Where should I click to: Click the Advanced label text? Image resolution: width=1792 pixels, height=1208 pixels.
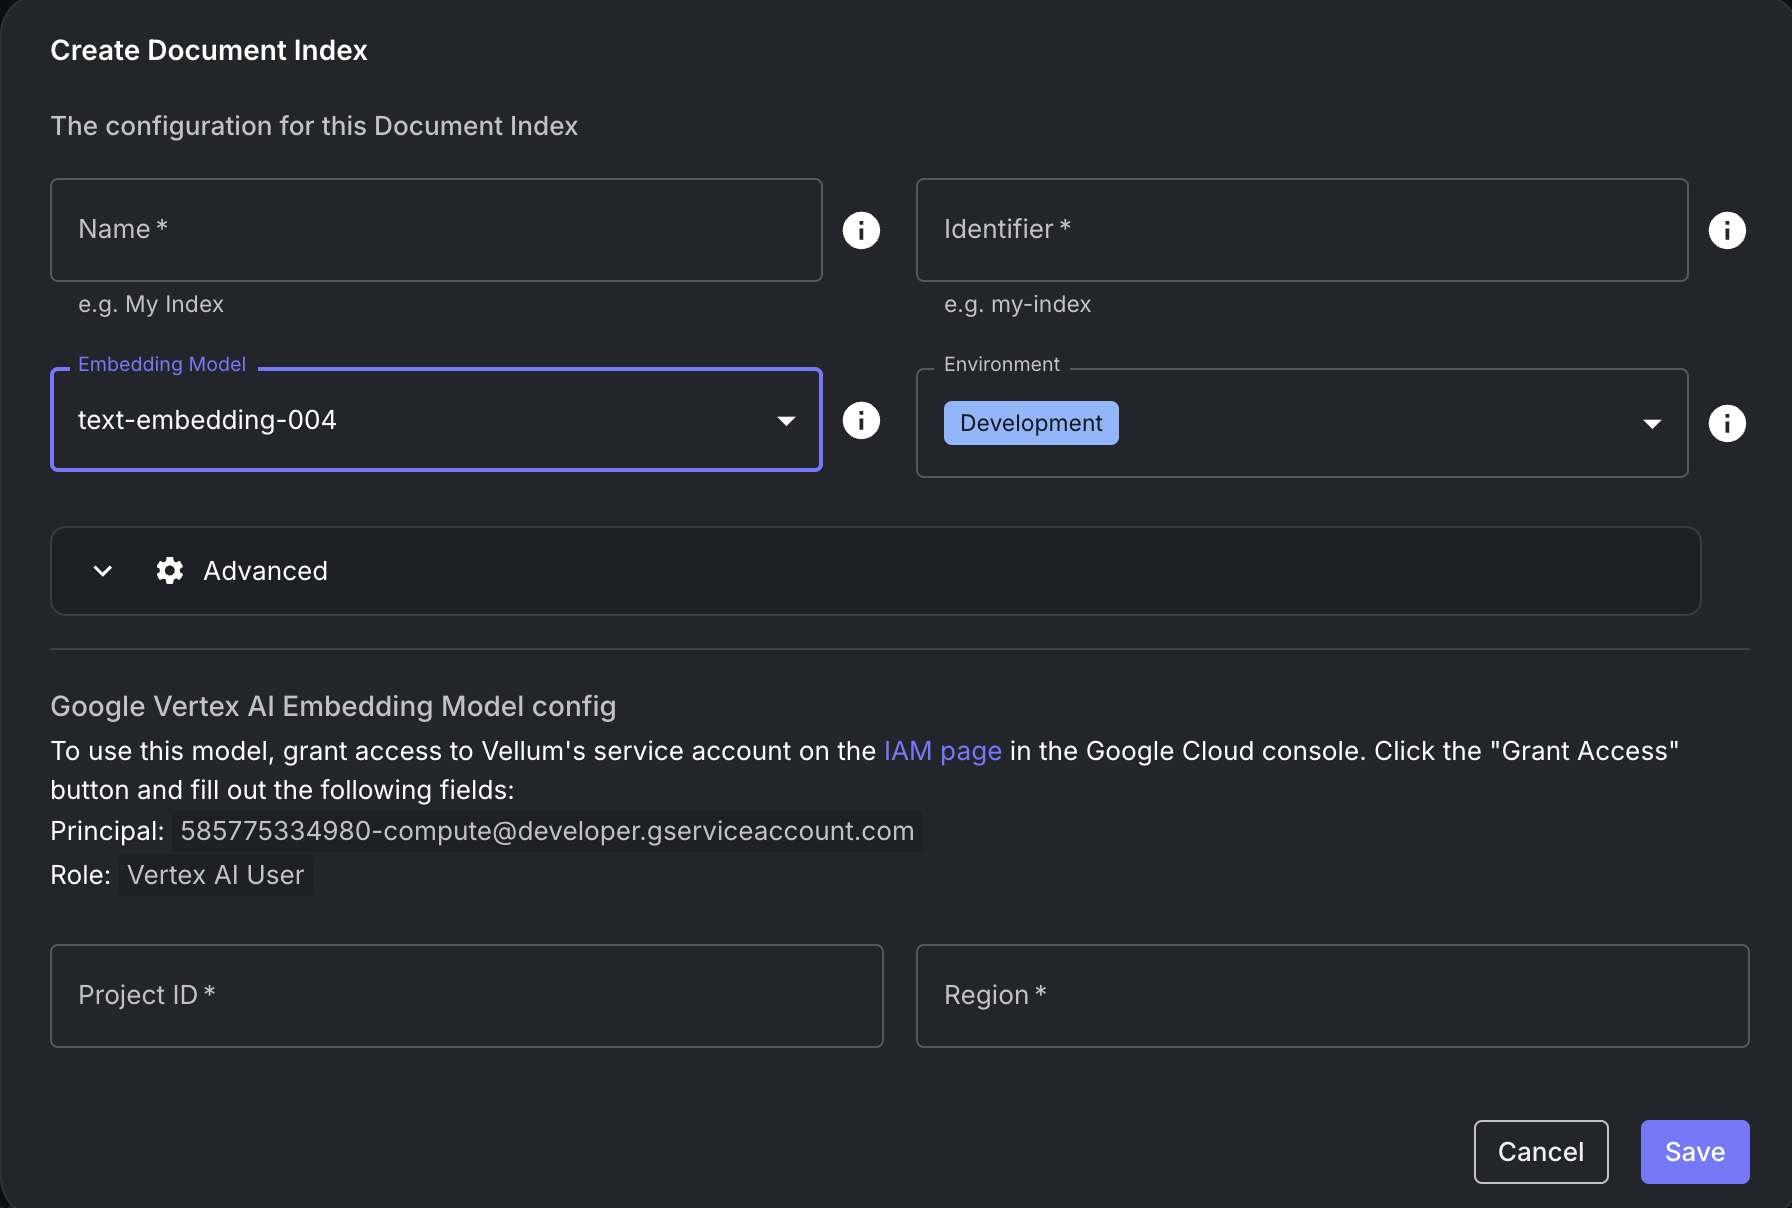coord(265,571)
